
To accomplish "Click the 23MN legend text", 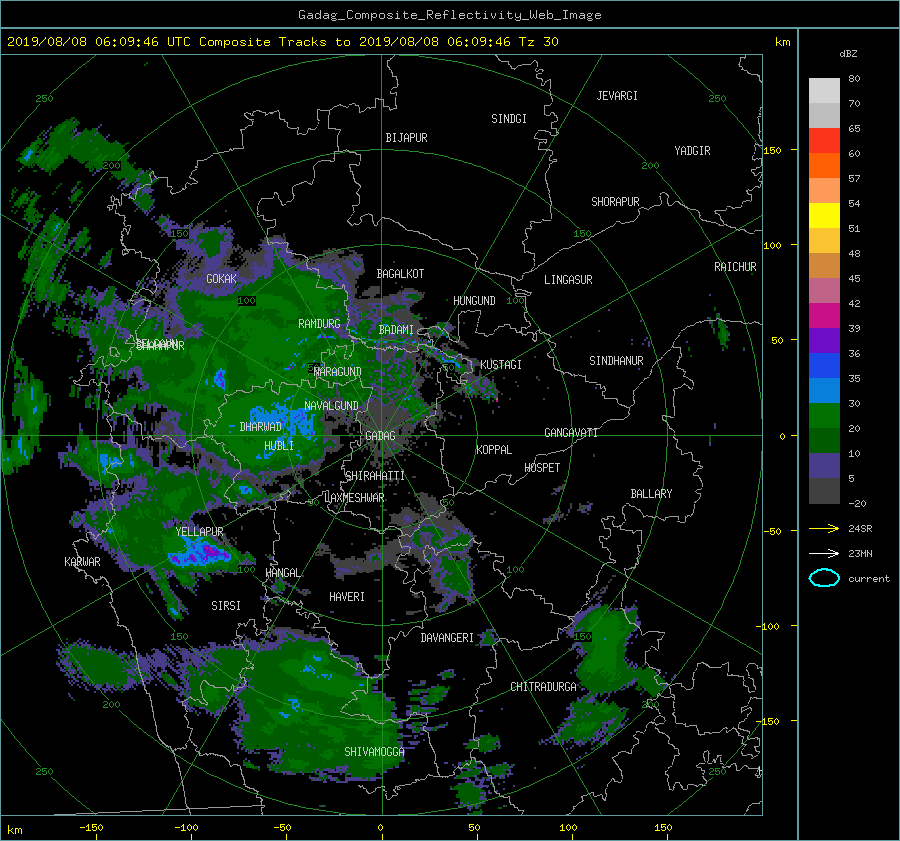I will tap(860, 554).
